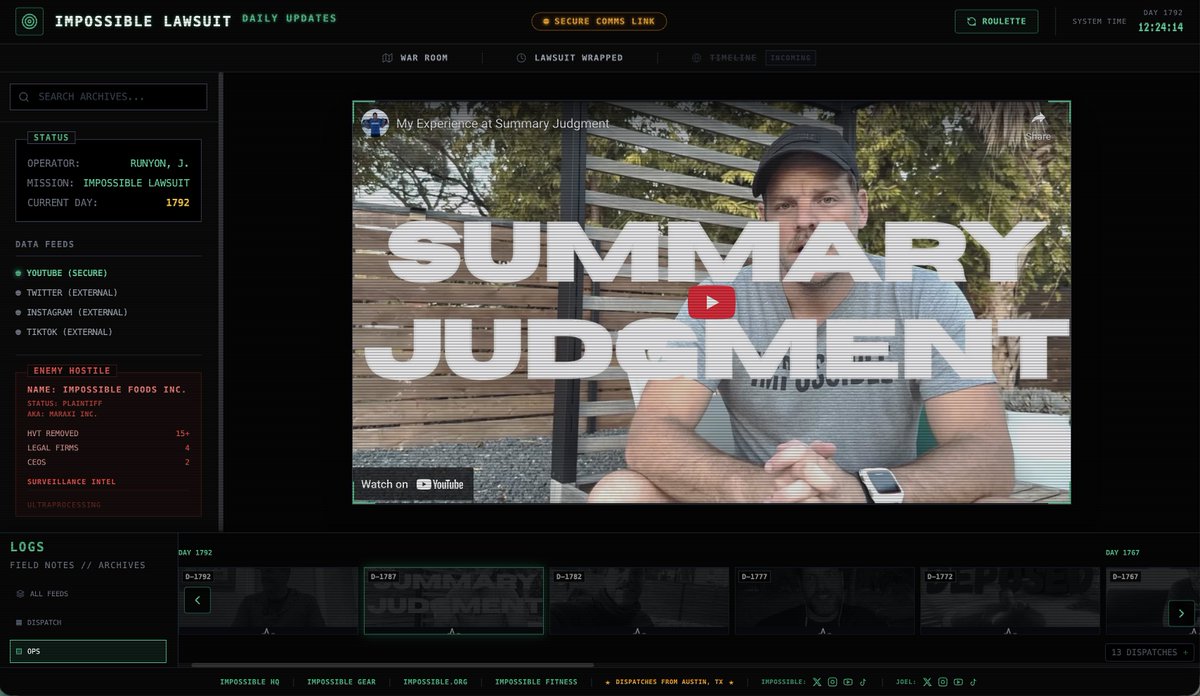
Task: Go to previous dispatches with left chevron
Action: [197, 600]
